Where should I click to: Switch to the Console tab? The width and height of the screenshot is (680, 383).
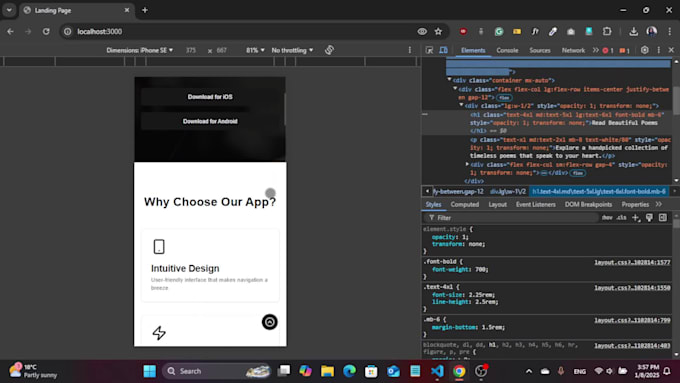tap(507, 50)
